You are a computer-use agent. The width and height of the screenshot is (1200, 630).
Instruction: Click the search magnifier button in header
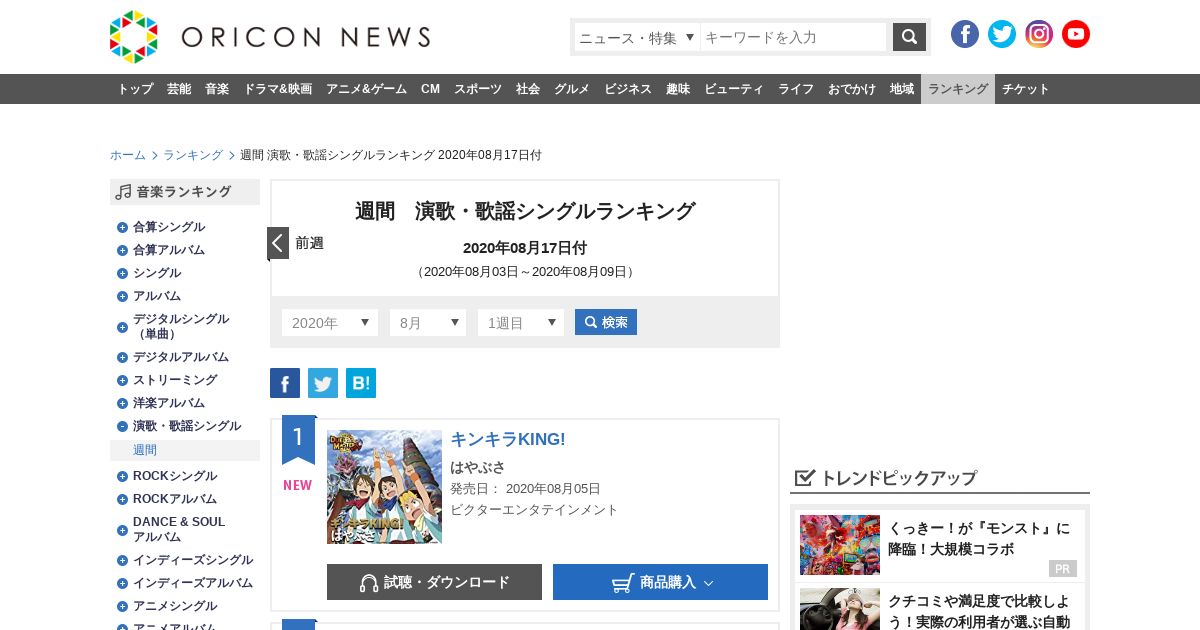909,37
